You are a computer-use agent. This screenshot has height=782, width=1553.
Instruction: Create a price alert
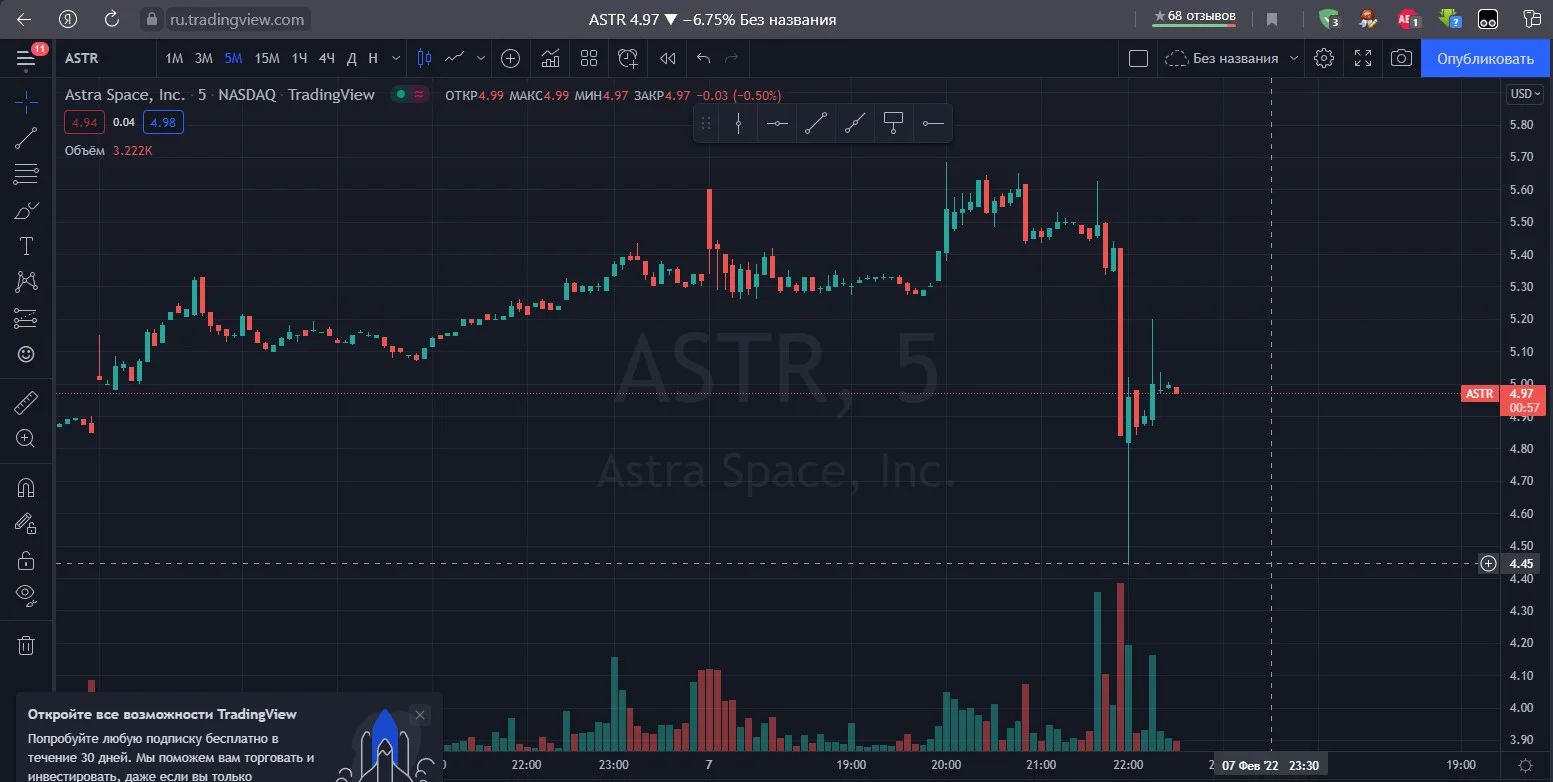pyautogui.click(x=628, y=59)
